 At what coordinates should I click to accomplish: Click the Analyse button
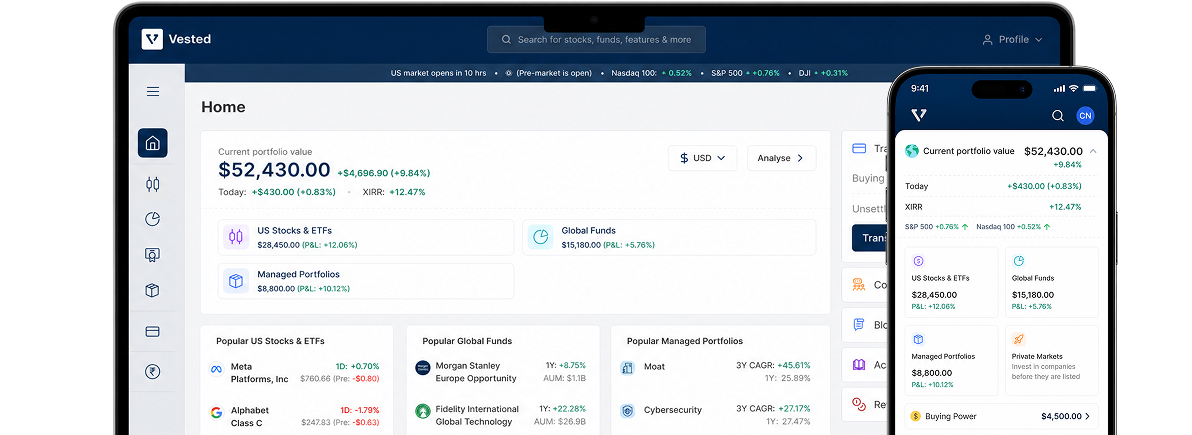[781, 158]
